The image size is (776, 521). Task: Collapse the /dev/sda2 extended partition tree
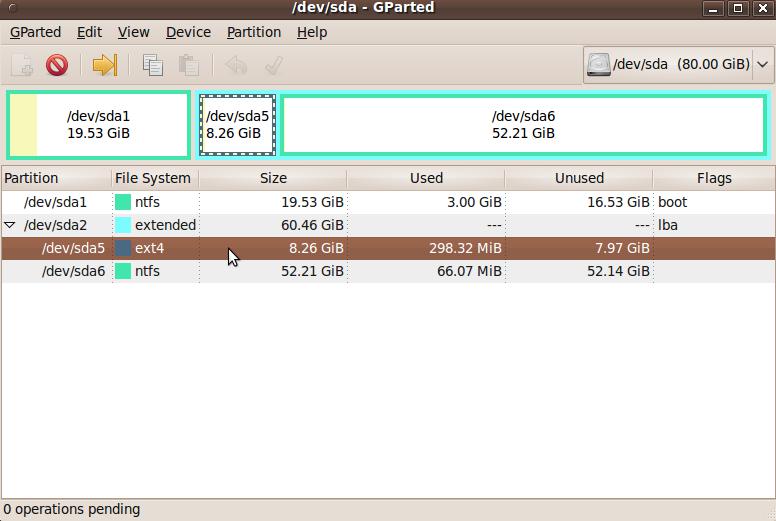(x=9, y=225)
